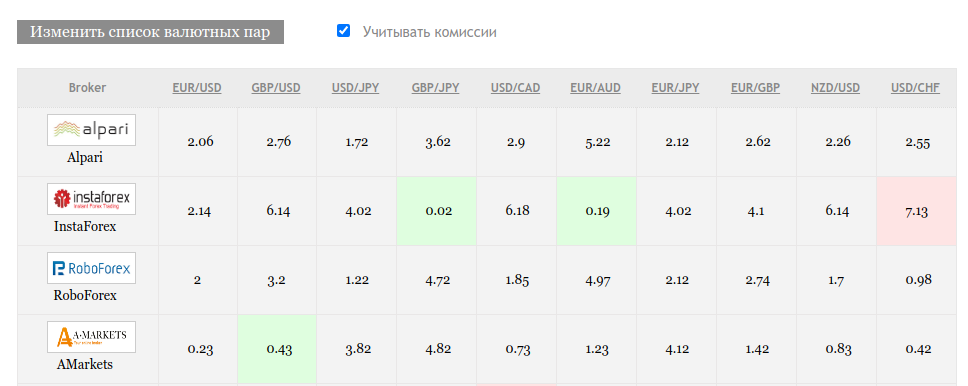The width and height of the screenshot is (968, 386).
Task: Open the GBP/JPY header link
Action: tap(436, 88)
